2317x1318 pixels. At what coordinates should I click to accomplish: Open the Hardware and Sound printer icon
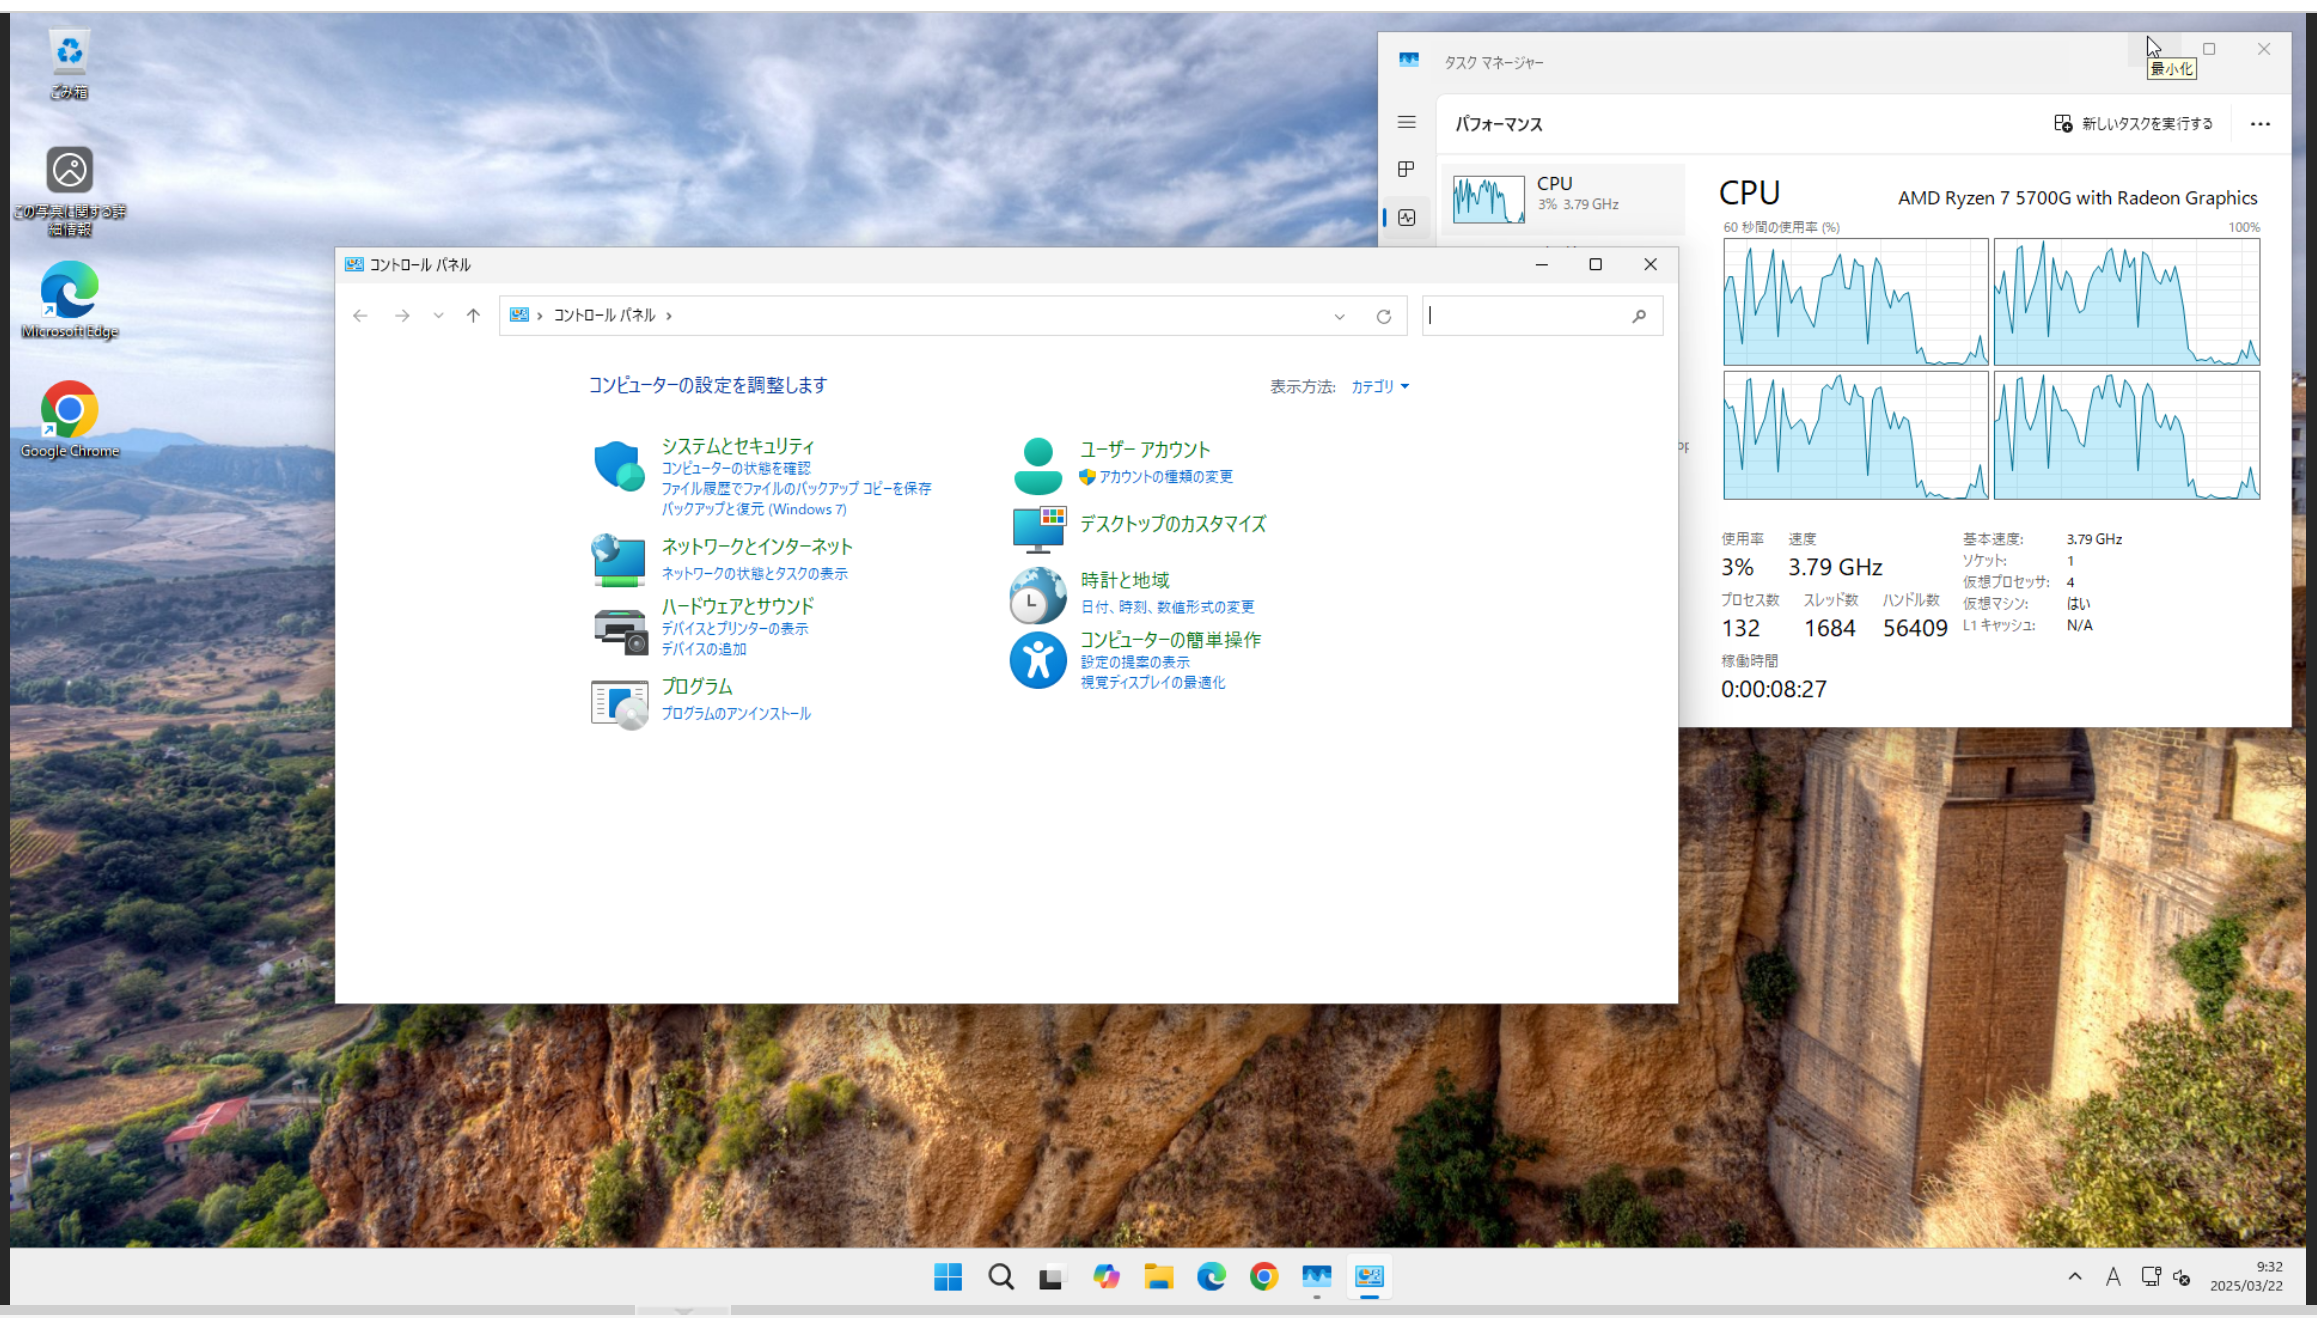[620, 630]
